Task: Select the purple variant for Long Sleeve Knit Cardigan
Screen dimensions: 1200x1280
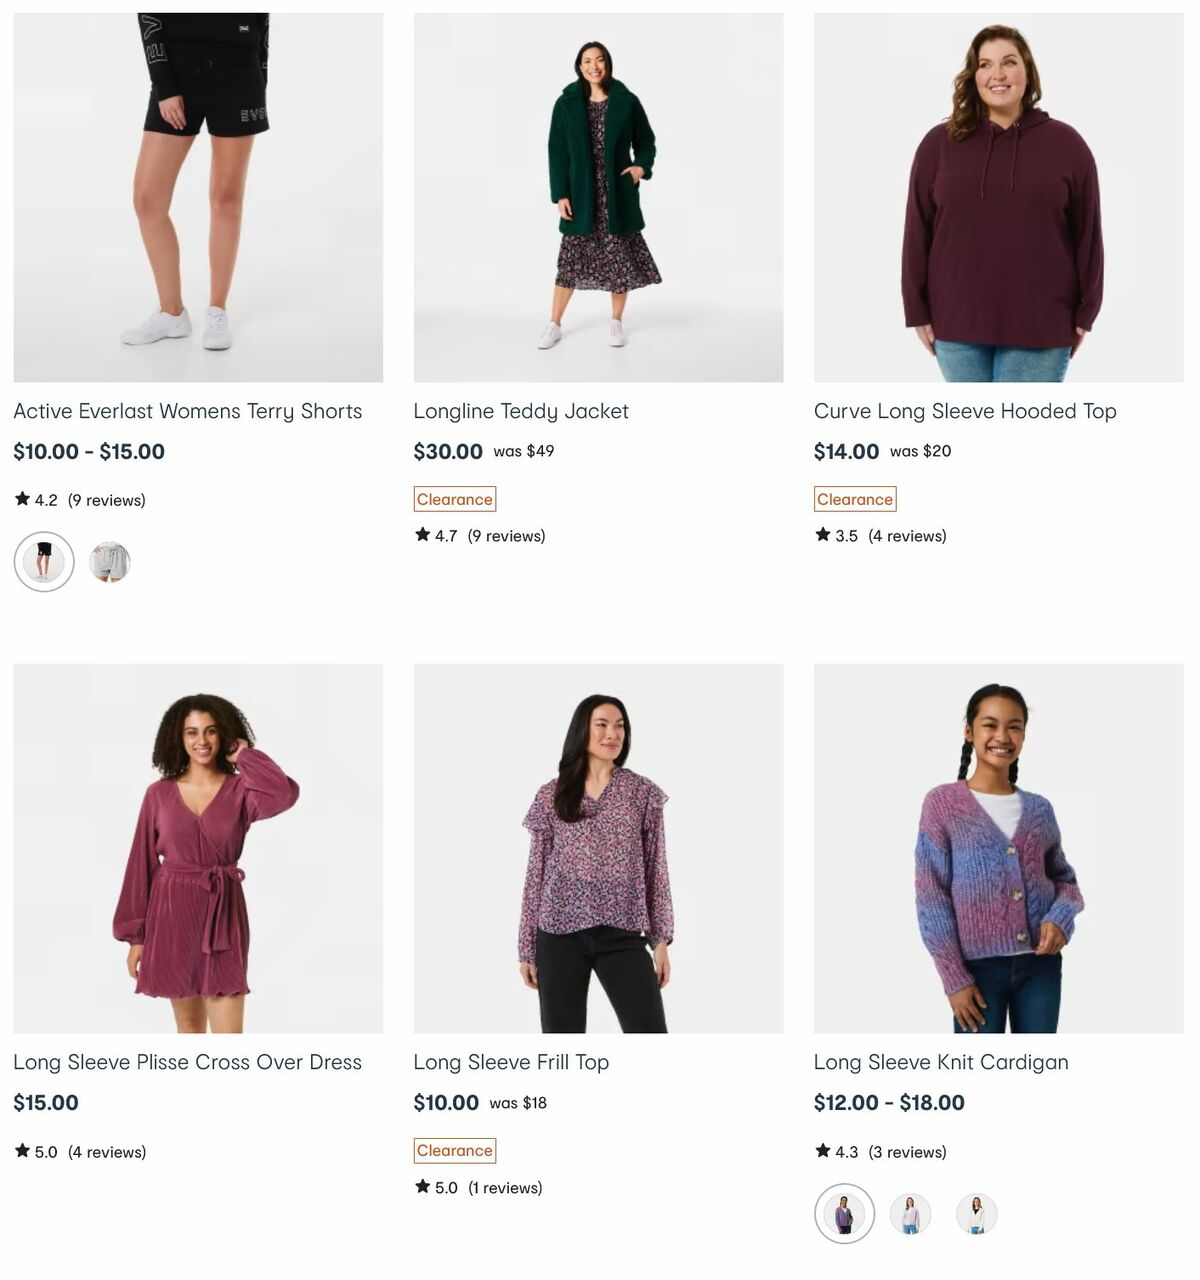Action: click(x=845, y=1213)
